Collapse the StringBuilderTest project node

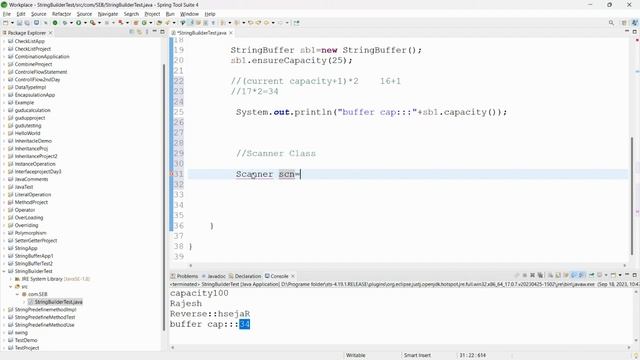click(4, 271)
